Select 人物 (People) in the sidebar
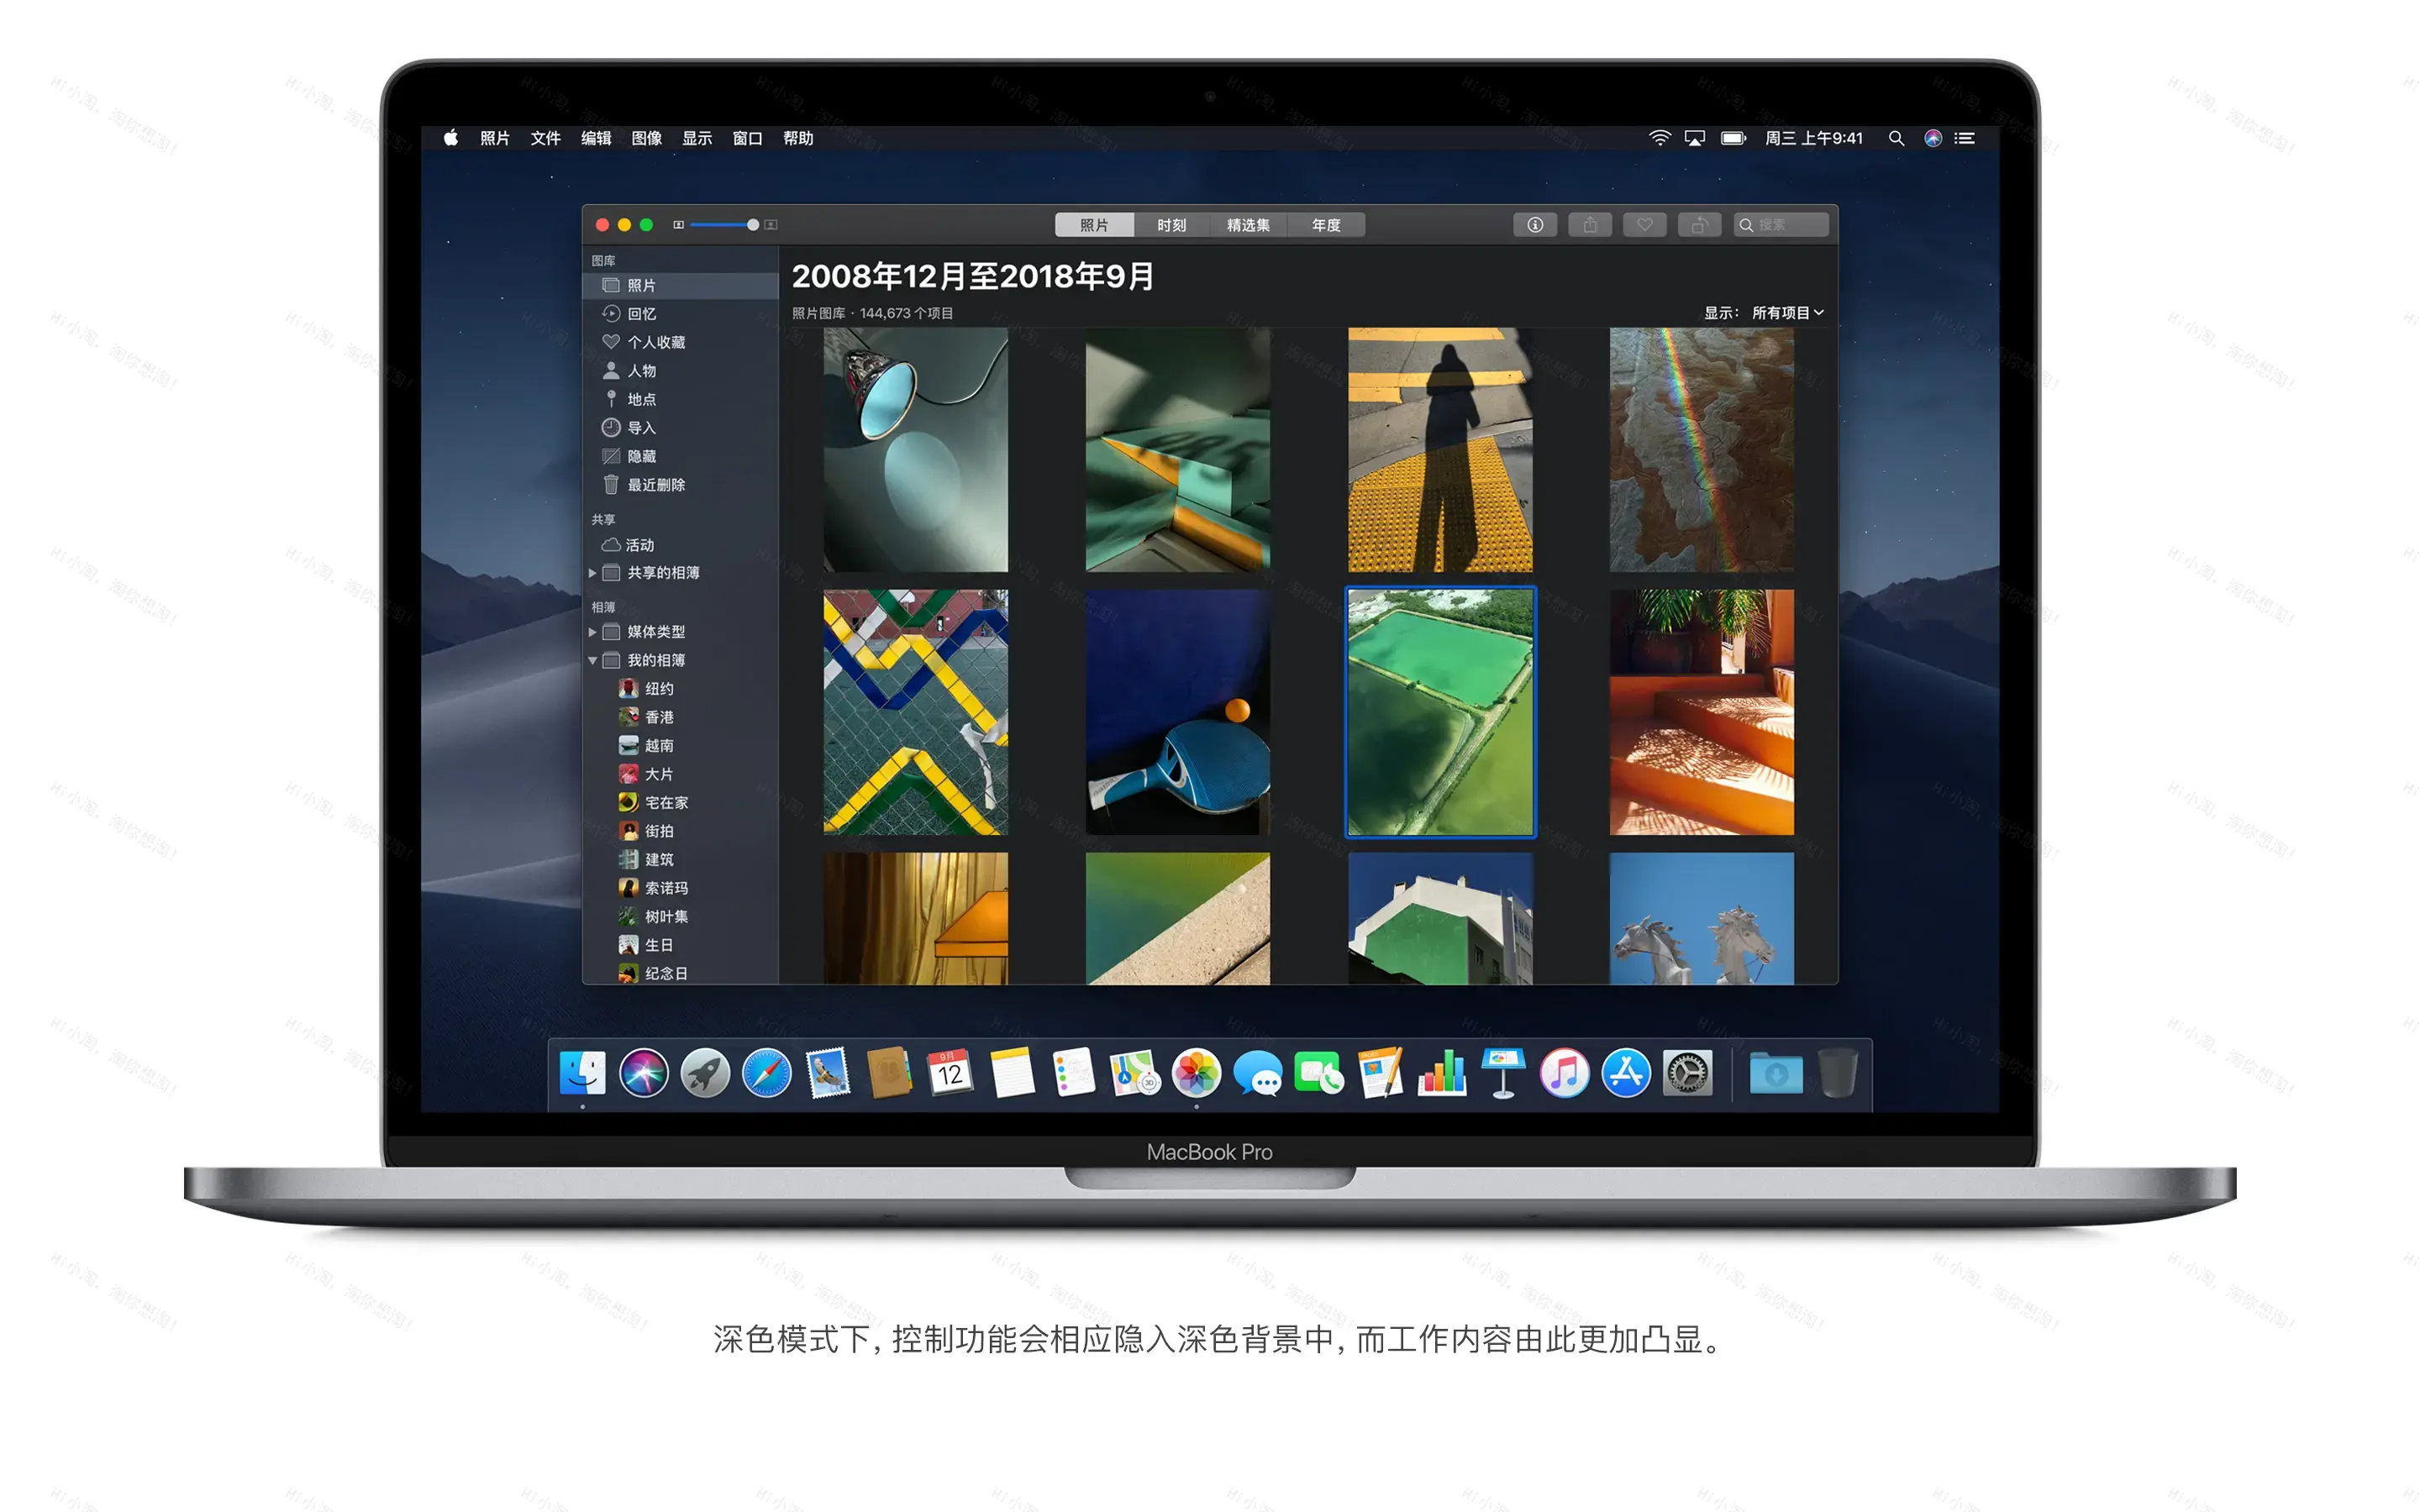2420x1512 pixels. [643, 370]
